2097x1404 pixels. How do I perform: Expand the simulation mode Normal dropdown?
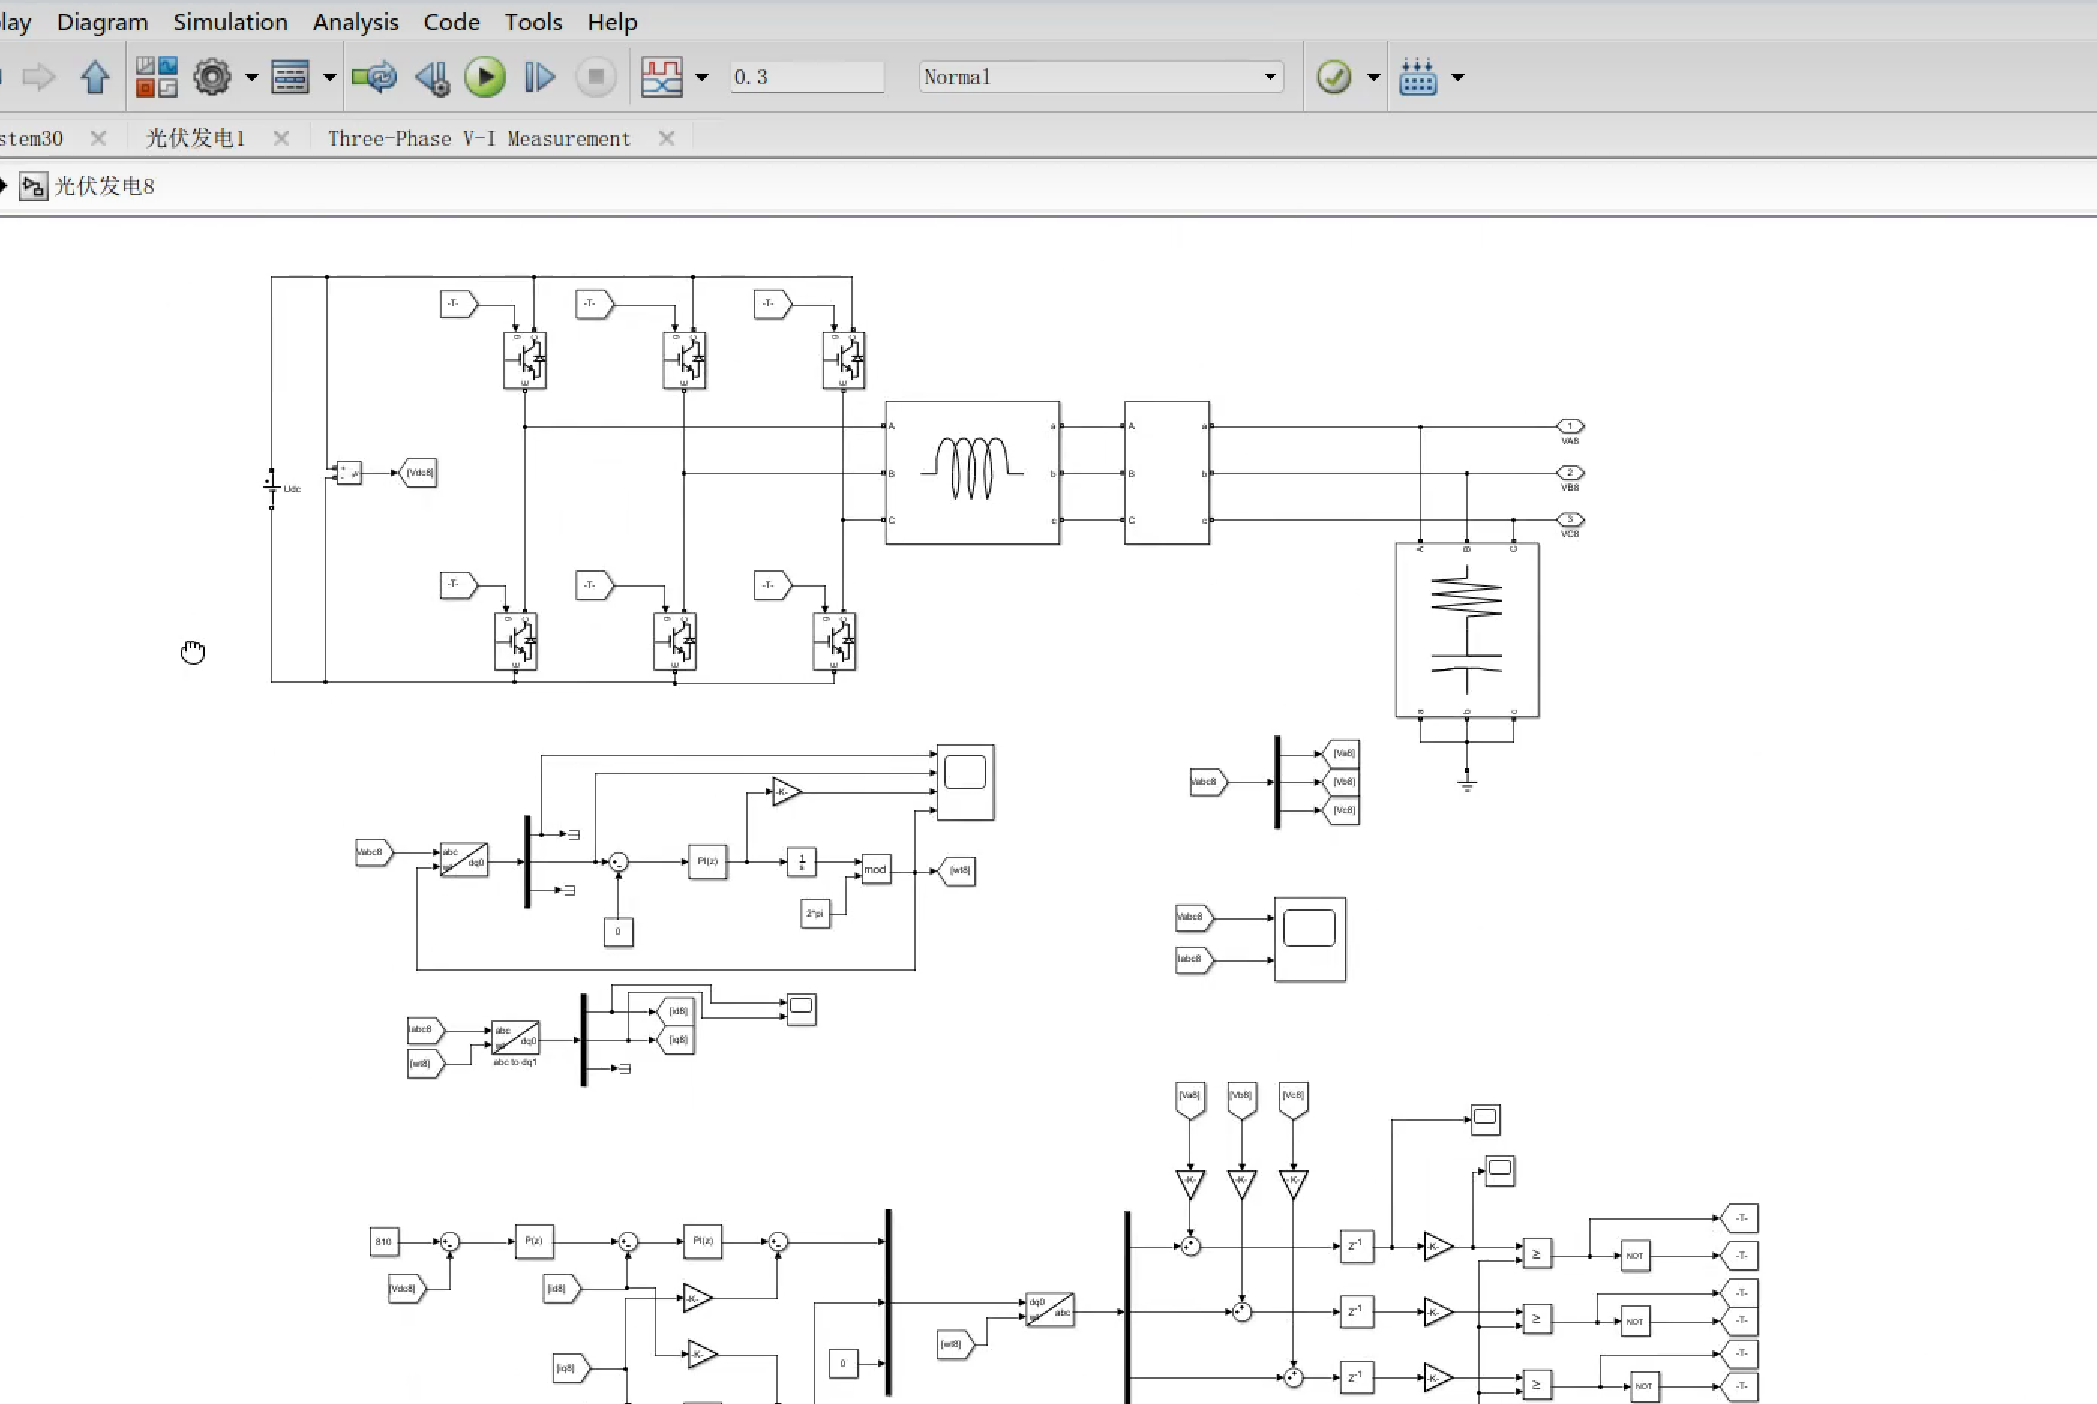(1270, 77)
